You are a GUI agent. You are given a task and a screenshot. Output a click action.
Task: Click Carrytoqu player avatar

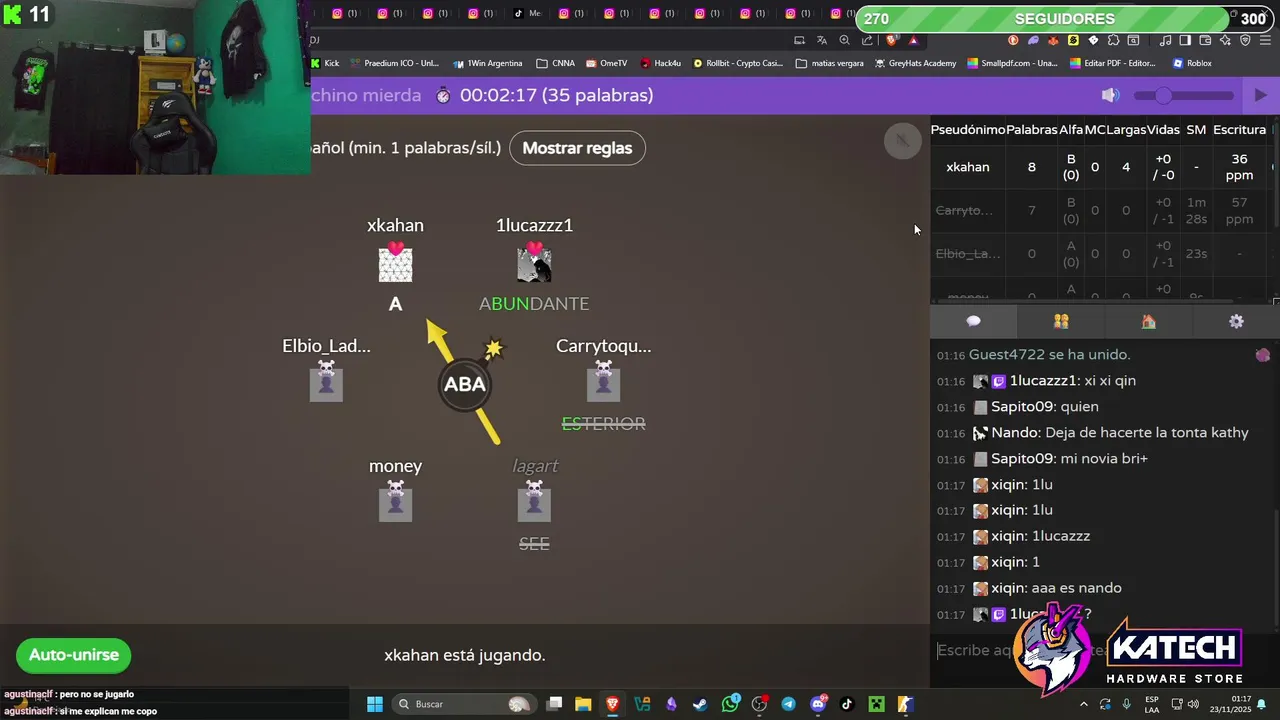tap(603, 384)
